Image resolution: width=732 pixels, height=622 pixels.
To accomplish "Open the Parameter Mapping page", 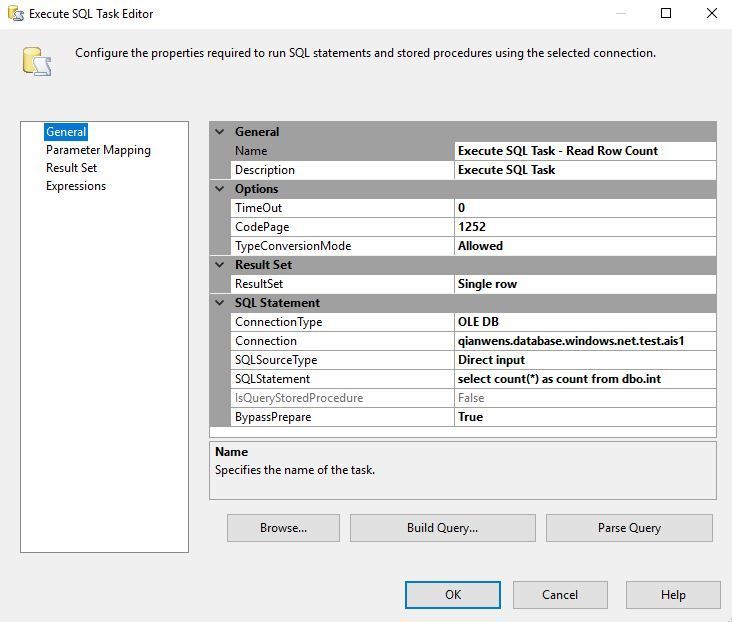I will click(x=98, y=150).
